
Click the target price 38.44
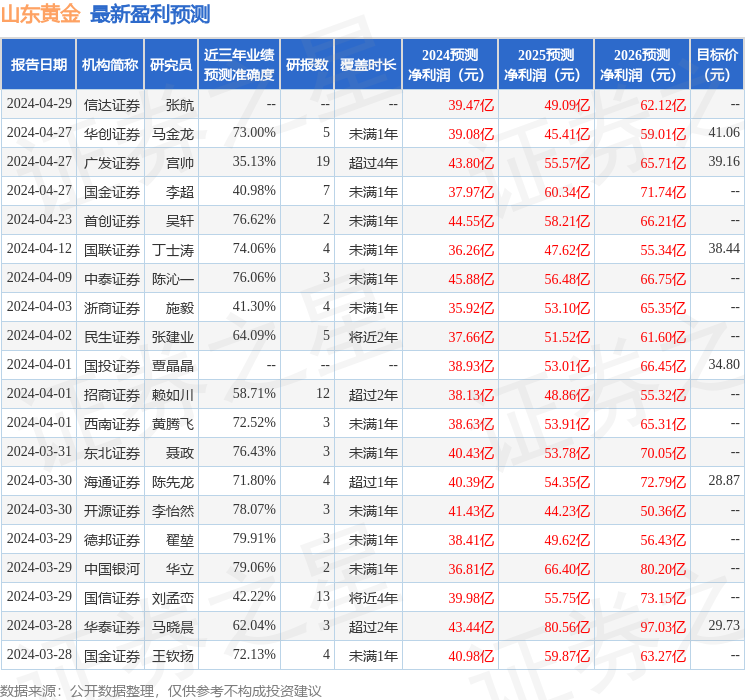pyautogui.click(x=724, y=248)
